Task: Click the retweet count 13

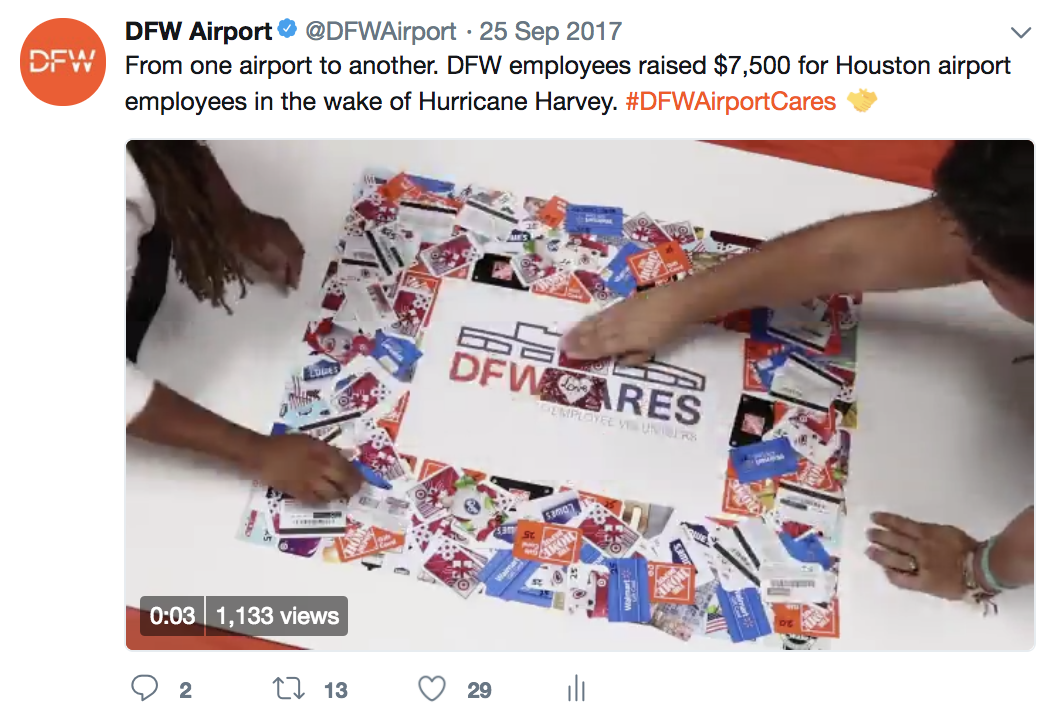Action: [336, 690]
